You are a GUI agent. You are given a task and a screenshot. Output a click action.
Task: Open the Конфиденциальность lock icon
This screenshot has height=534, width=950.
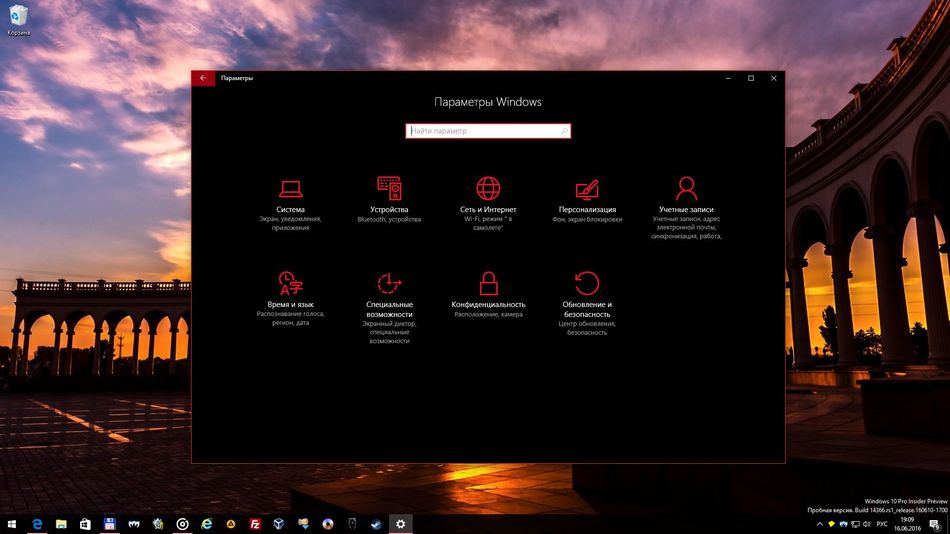tap(488, 283)
